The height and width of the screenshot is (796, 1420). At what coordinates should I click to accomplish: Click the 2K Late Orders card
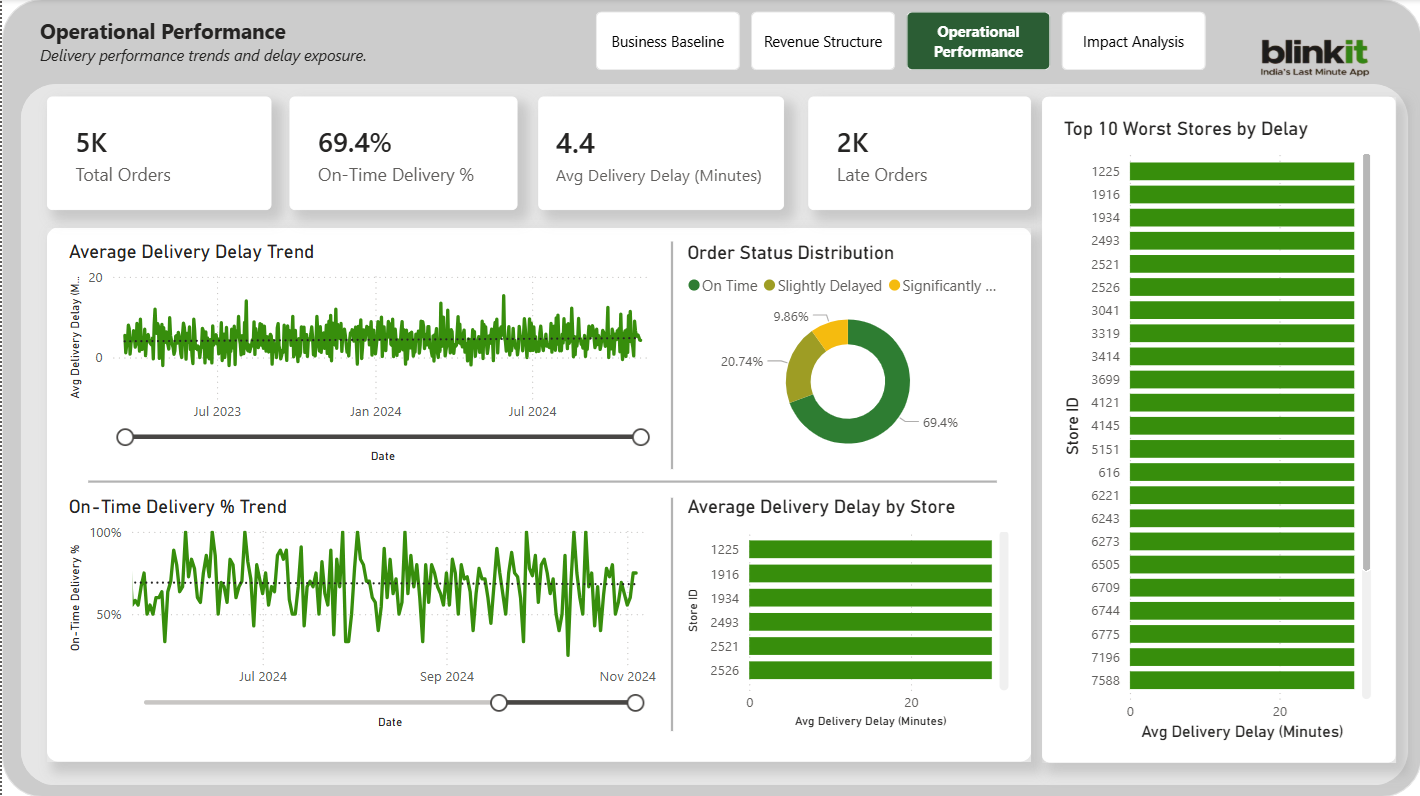point(918,153)
